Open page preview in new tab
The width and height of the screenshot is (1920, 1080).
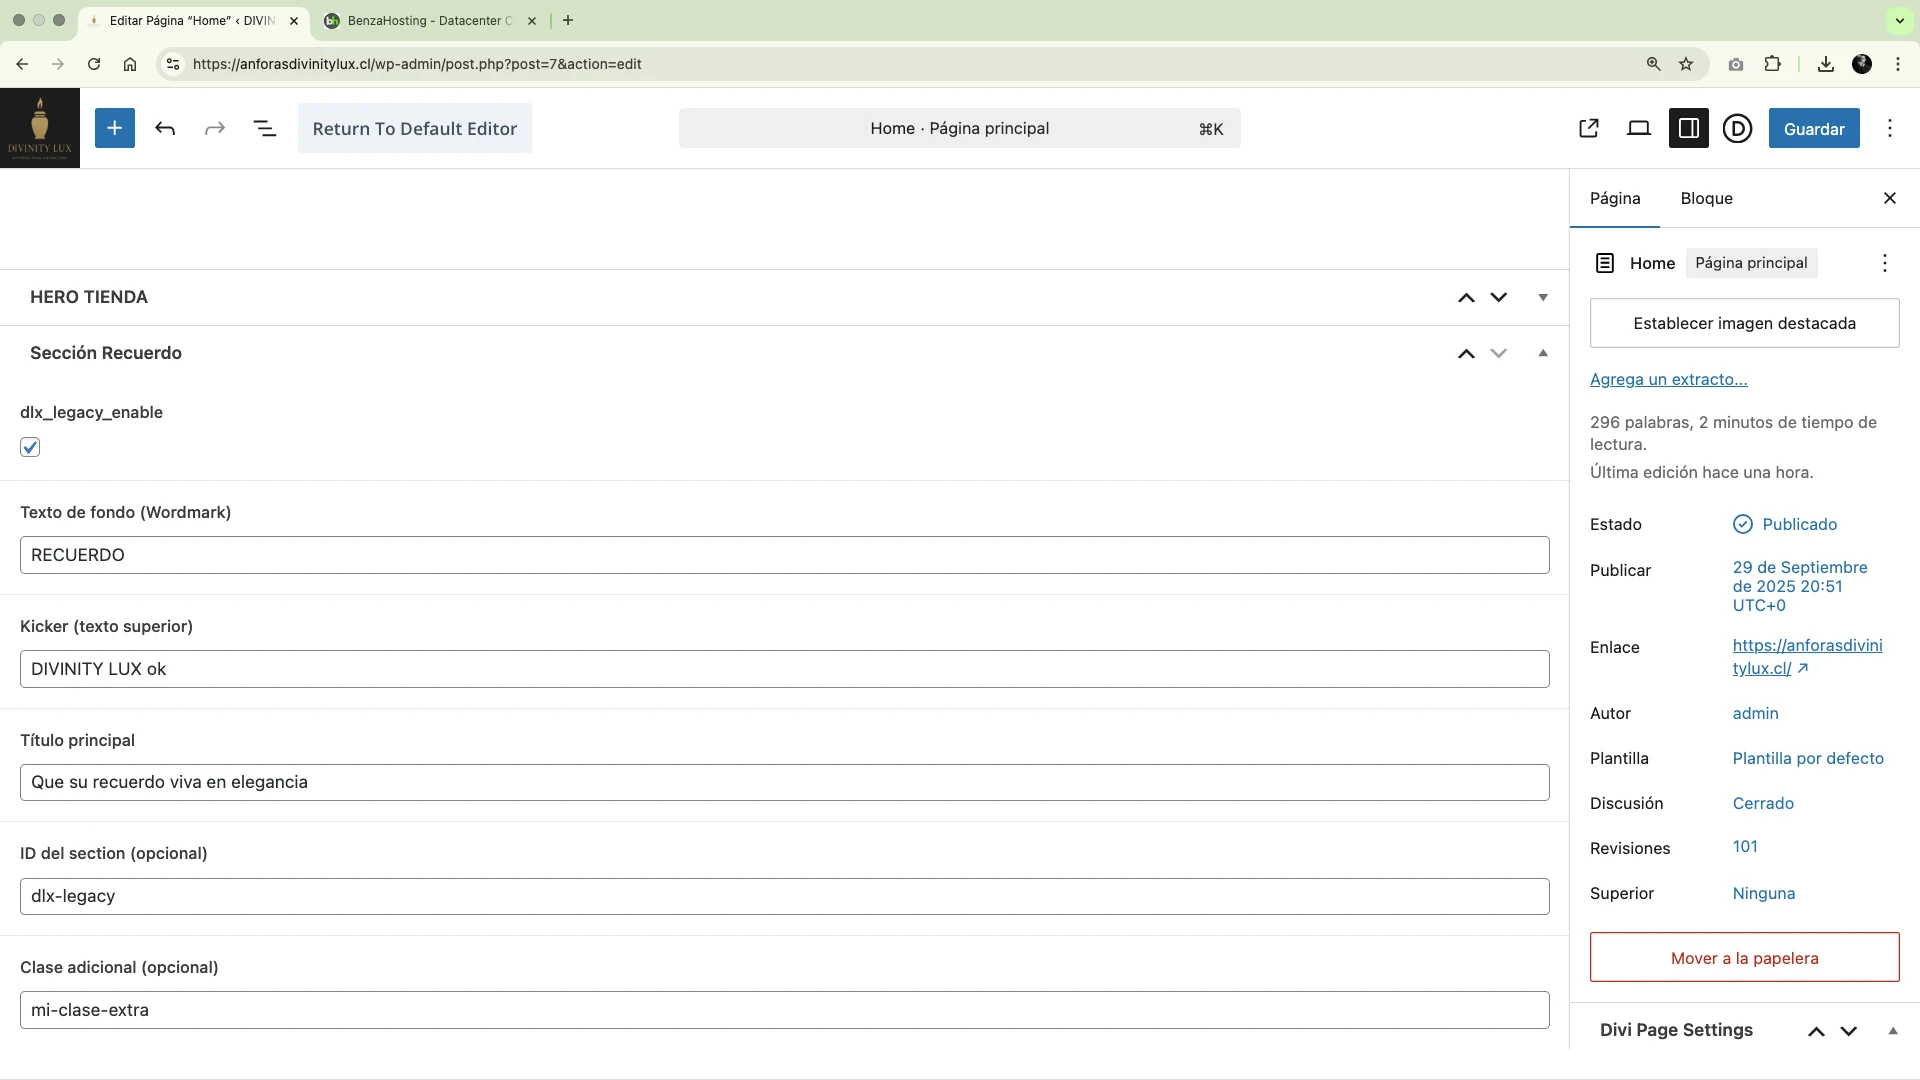point(1589,128)
